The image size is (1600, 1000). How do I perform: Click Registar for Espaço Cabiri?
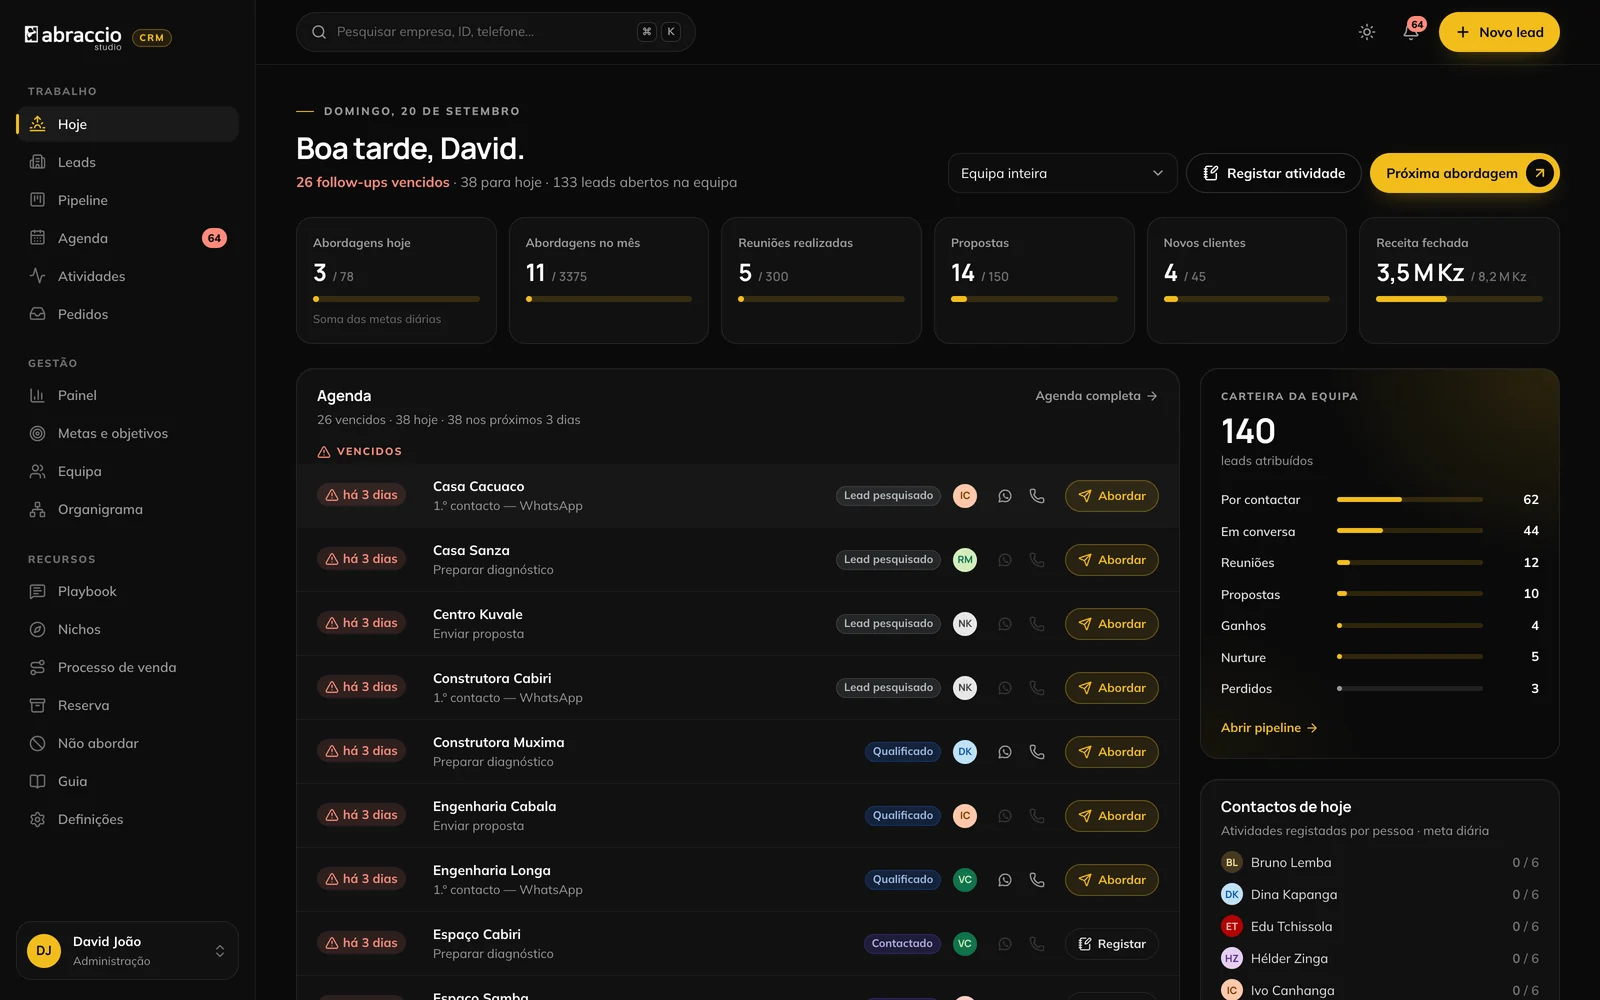click(1112, 944)
